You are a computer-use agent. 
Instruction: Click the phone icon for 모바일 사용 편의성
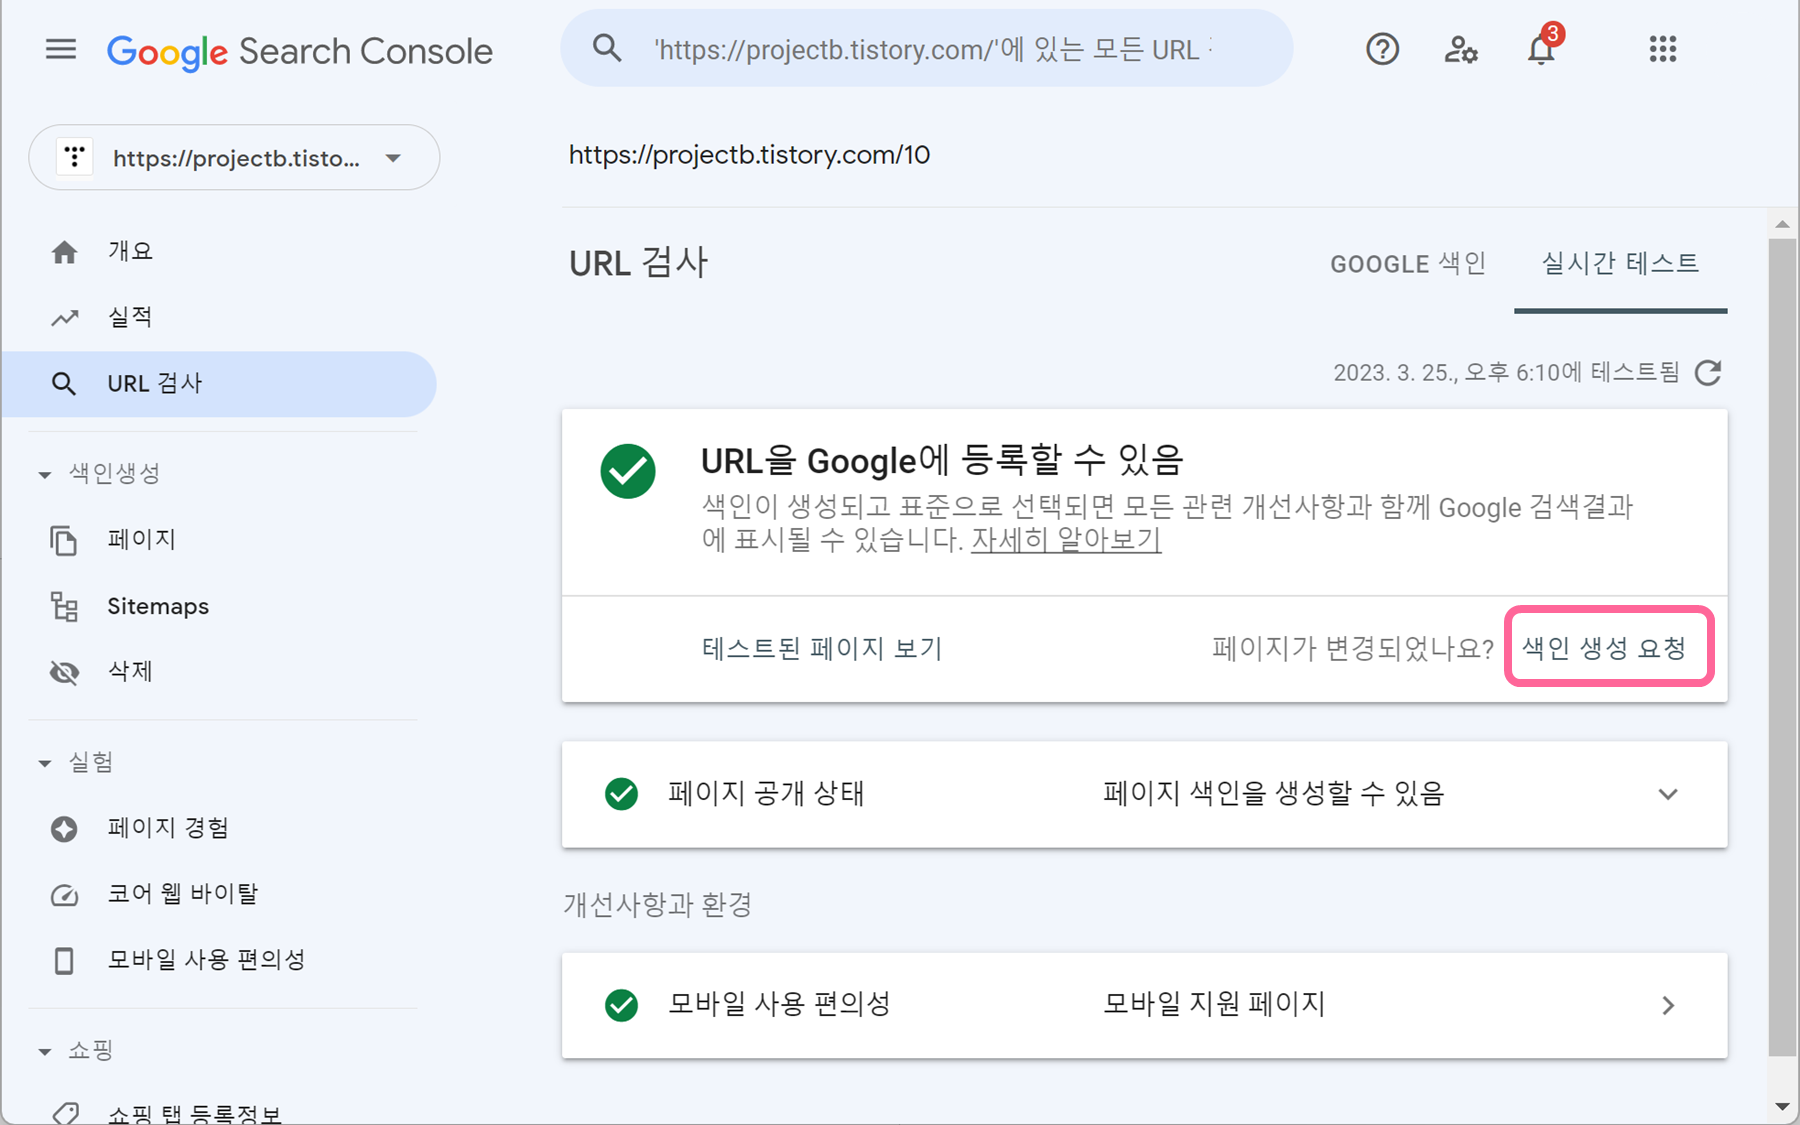pos(64,960)
